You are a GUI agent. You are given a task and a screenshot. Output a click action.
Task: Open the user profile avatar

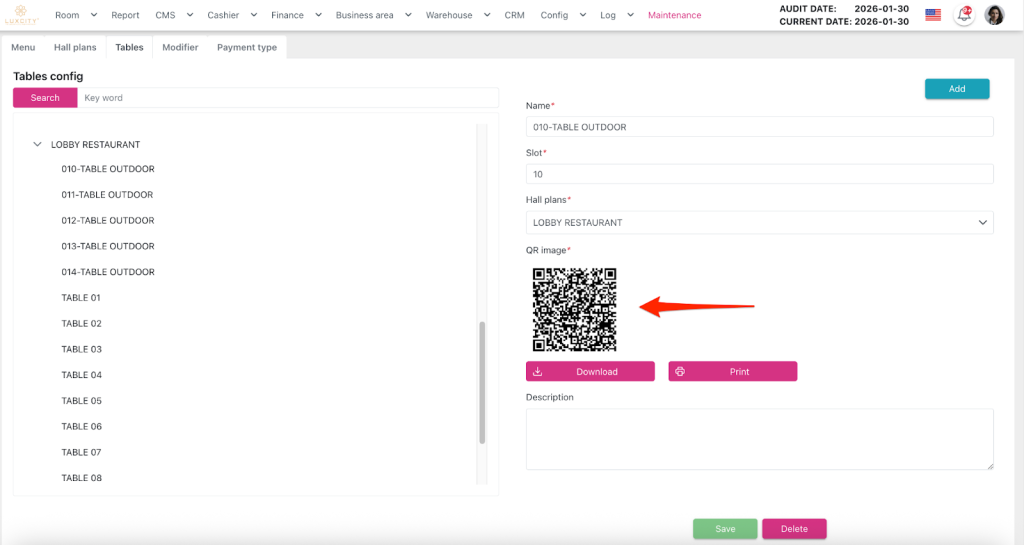(x=994, y=15)
